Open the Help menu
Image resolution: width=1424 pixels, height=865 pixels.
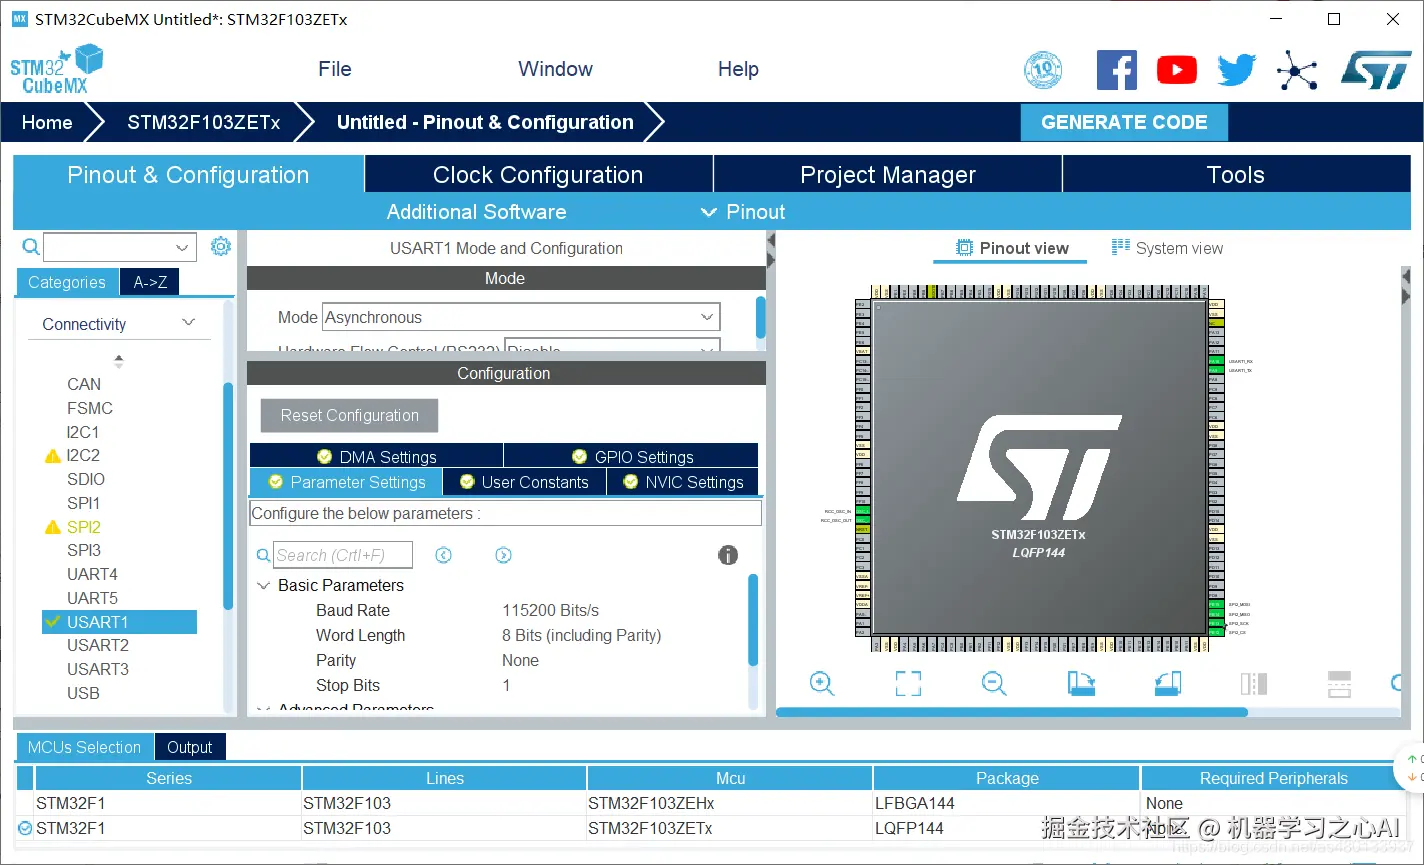click(738, 69)
